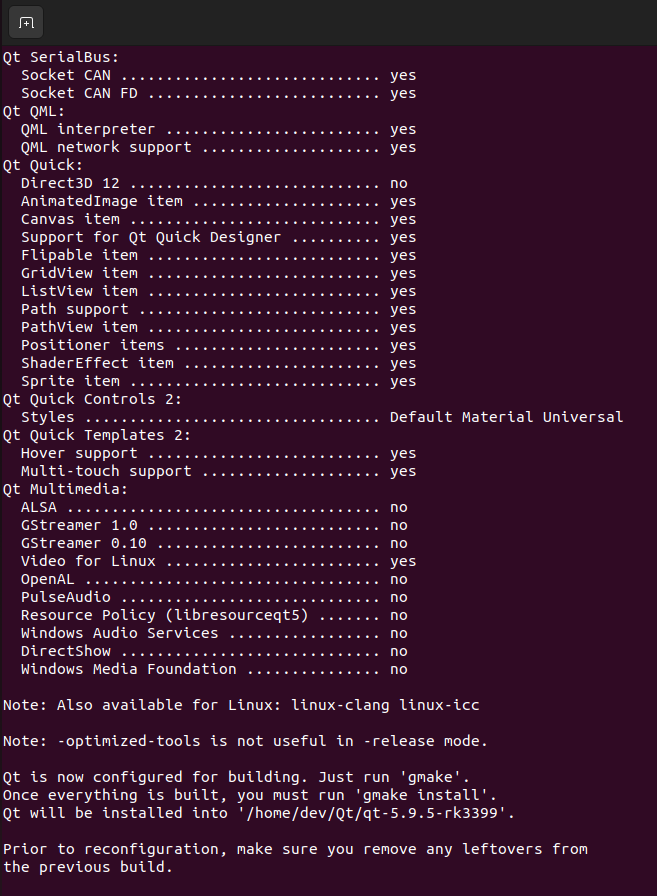
Task: Click the 'Qt SerialBus:' heading line
Action: pyautogui.click(x=61, y=57)
